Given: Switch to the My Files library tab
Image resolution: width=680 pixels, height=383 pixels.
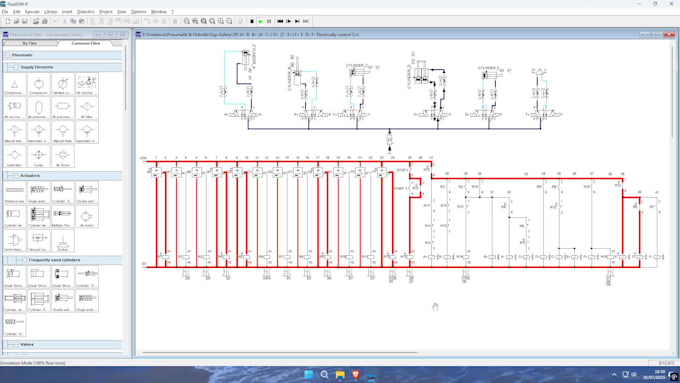Looking at the screenshot, I should click(29, 43).
